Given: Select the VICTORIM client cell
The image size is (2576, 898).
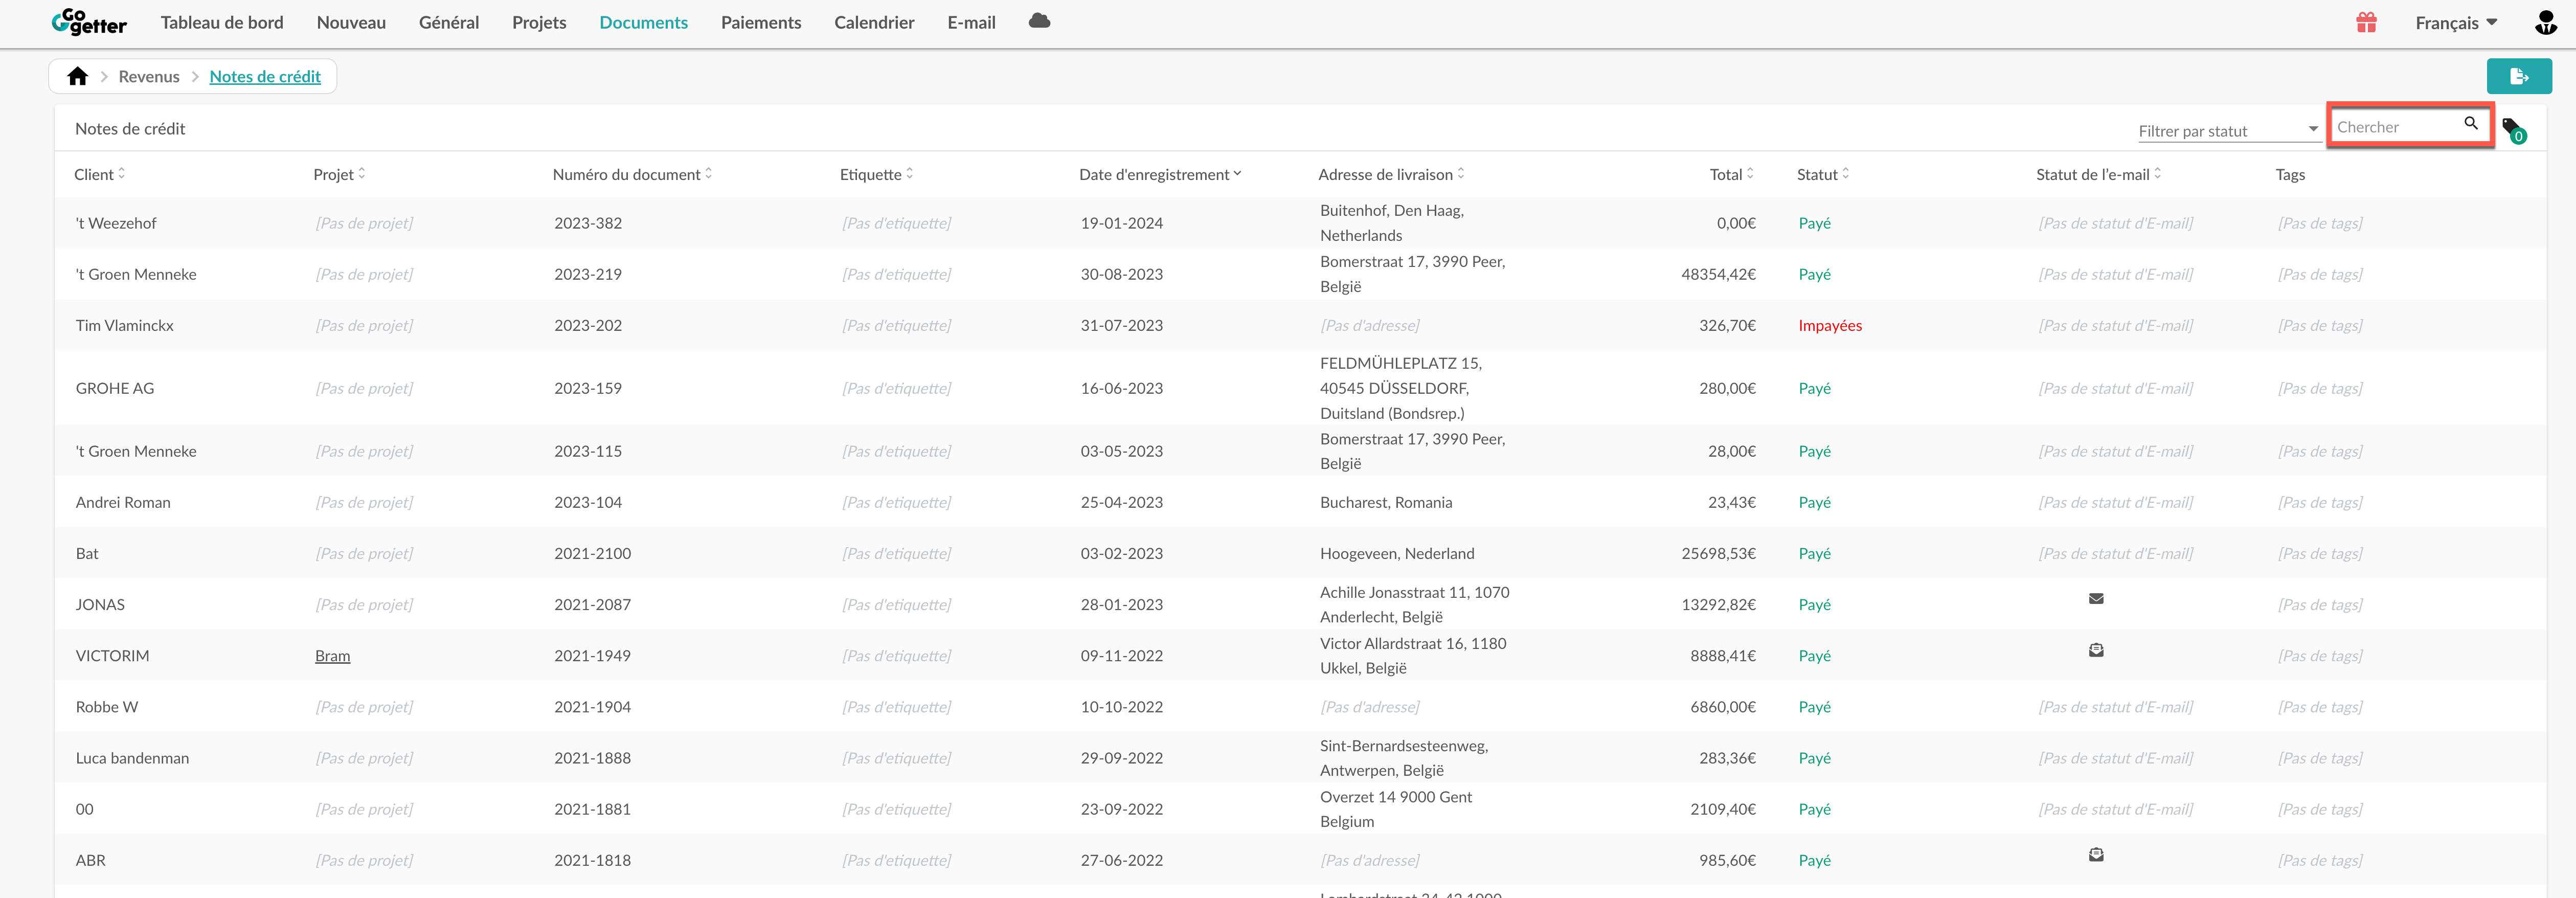Looking at the screenshot, I should click(112, 656).
